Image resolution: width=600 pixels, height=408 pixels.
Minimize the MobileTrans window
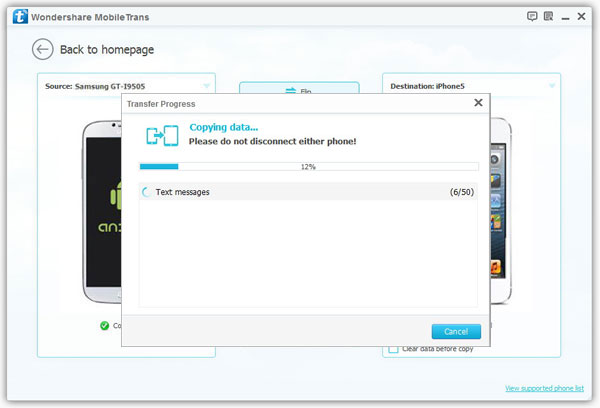click(x=565, y=18)
